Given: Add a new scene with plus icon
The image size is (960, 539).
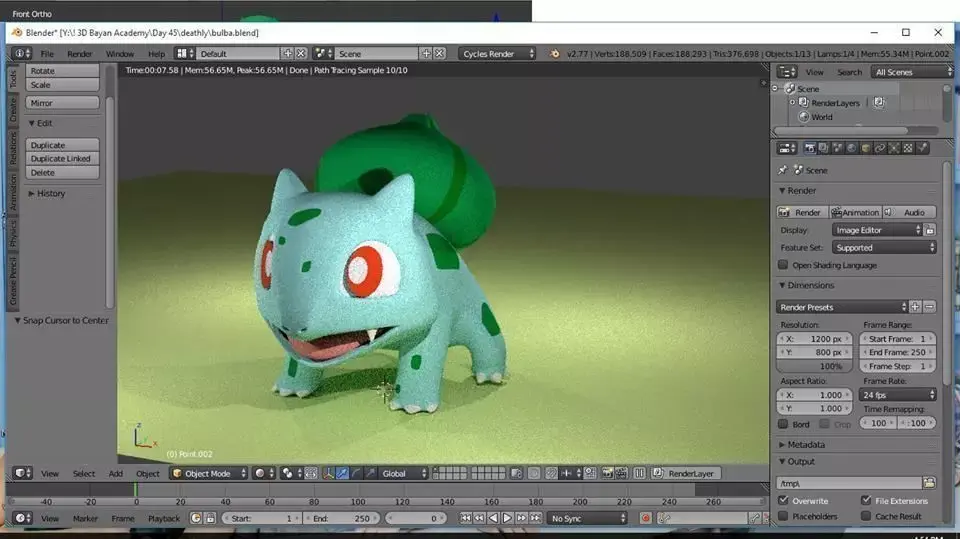Looking at the screenshot, I should (x=426, y=54).
